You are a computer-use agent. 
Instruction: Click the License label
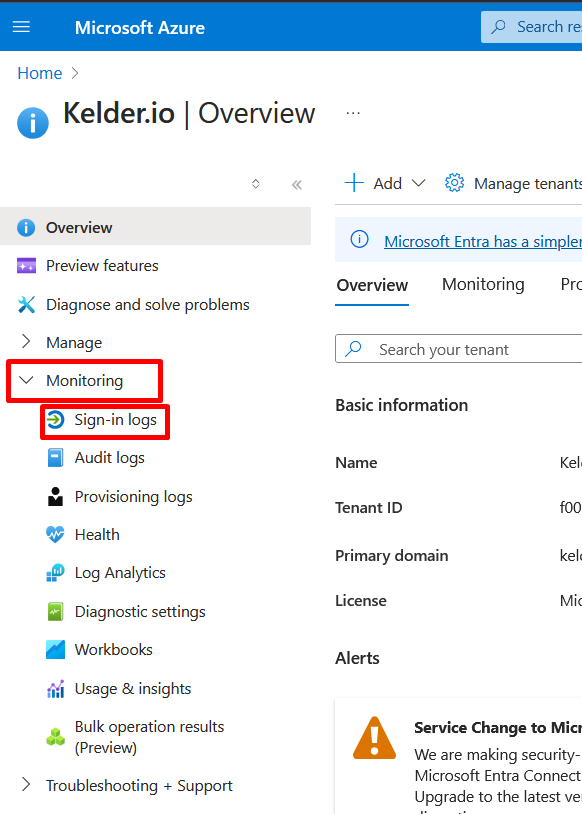[x=361, y=601]
